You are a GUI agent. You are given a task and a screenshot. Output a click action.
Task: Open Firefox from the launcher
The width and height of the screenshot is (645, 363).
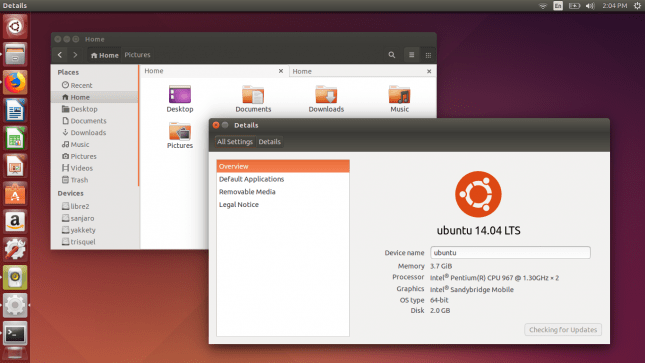[15, 82]
